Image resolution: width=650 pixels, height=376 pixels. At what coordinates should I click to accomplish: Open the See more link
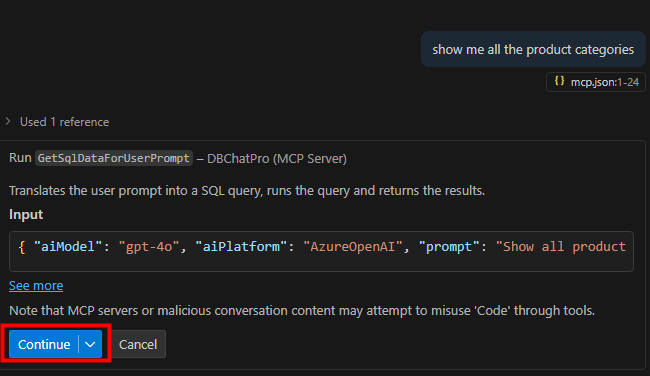pos(36,286)
